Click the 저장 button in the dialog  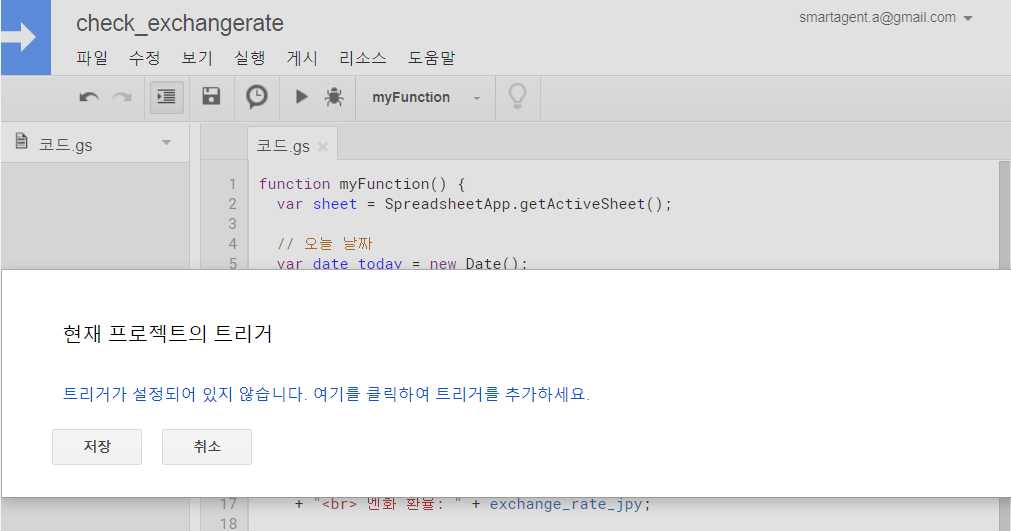click(97, 447)
